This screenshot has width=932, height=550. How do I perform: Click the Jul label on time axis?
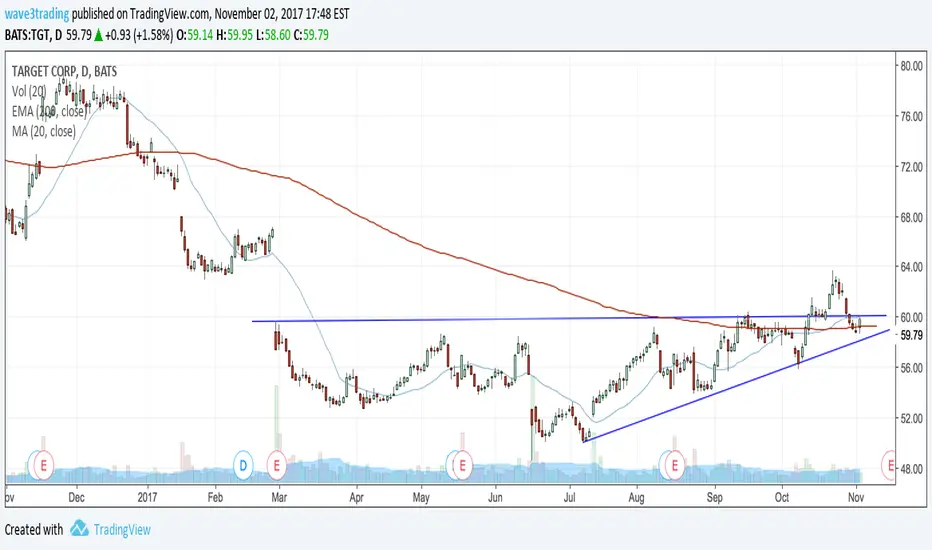pos(569,498)
